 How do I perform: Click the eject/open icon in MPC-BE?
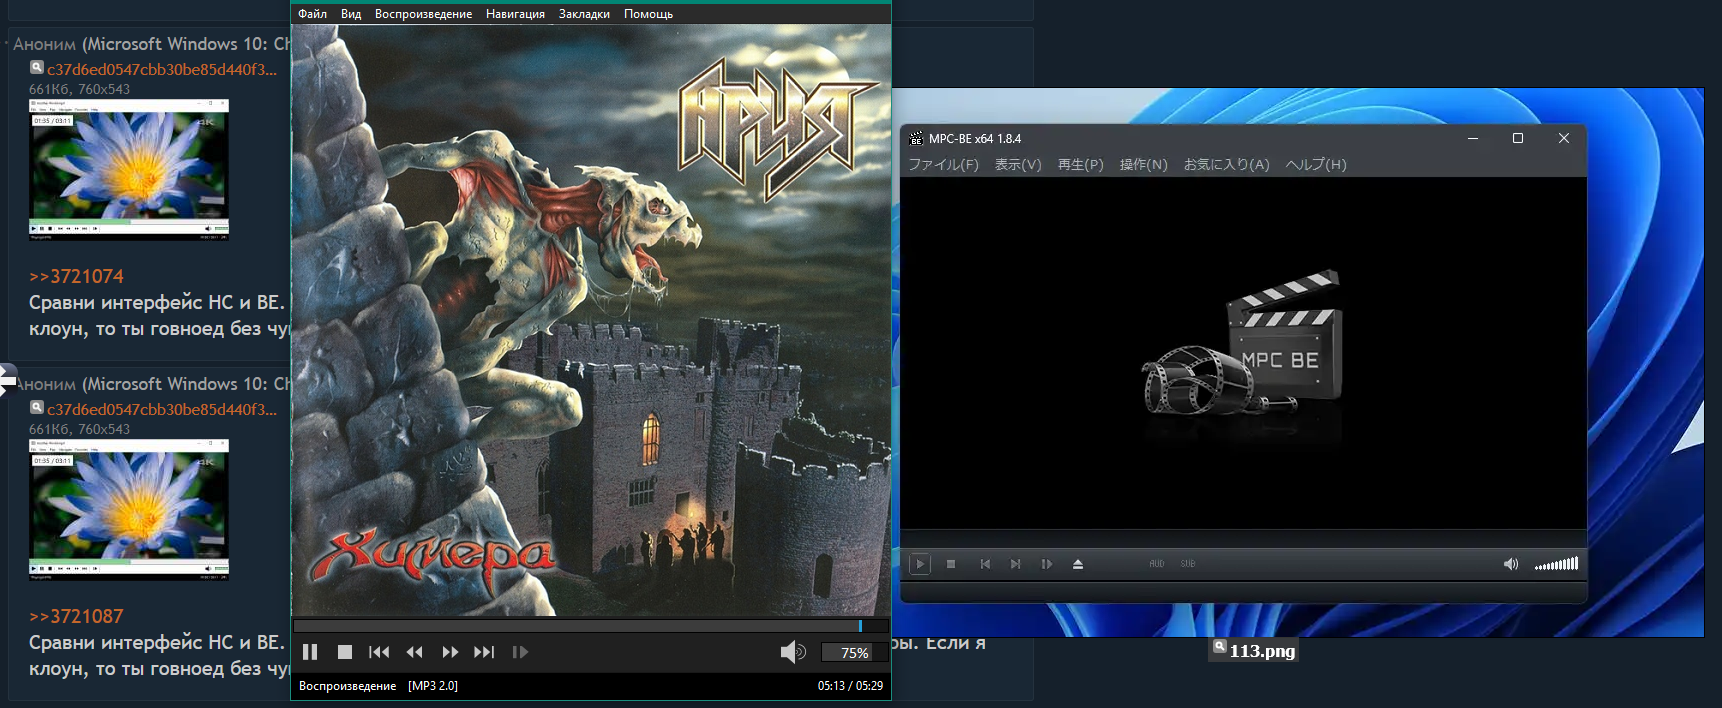pyautogui.click(x=1078, y=564)
